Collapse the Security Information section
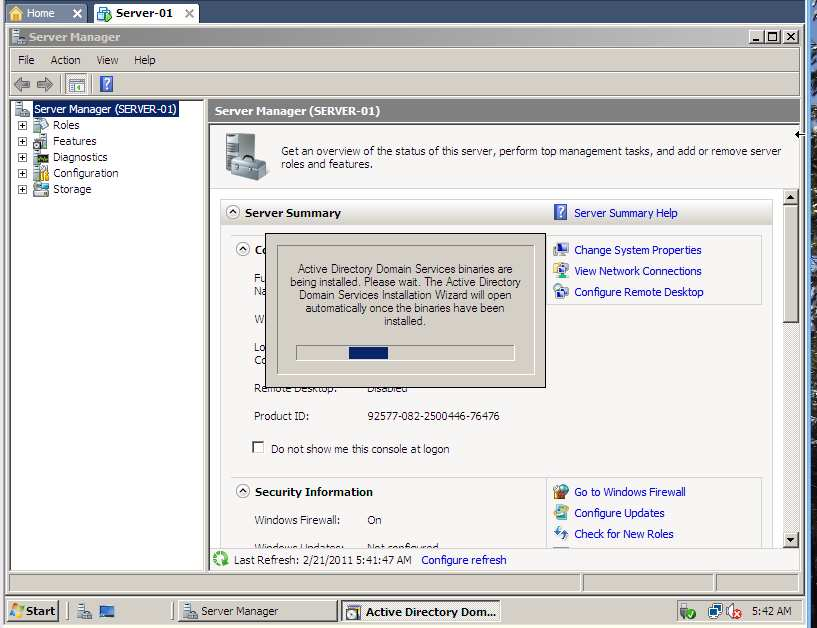 [x=243, y=491]
